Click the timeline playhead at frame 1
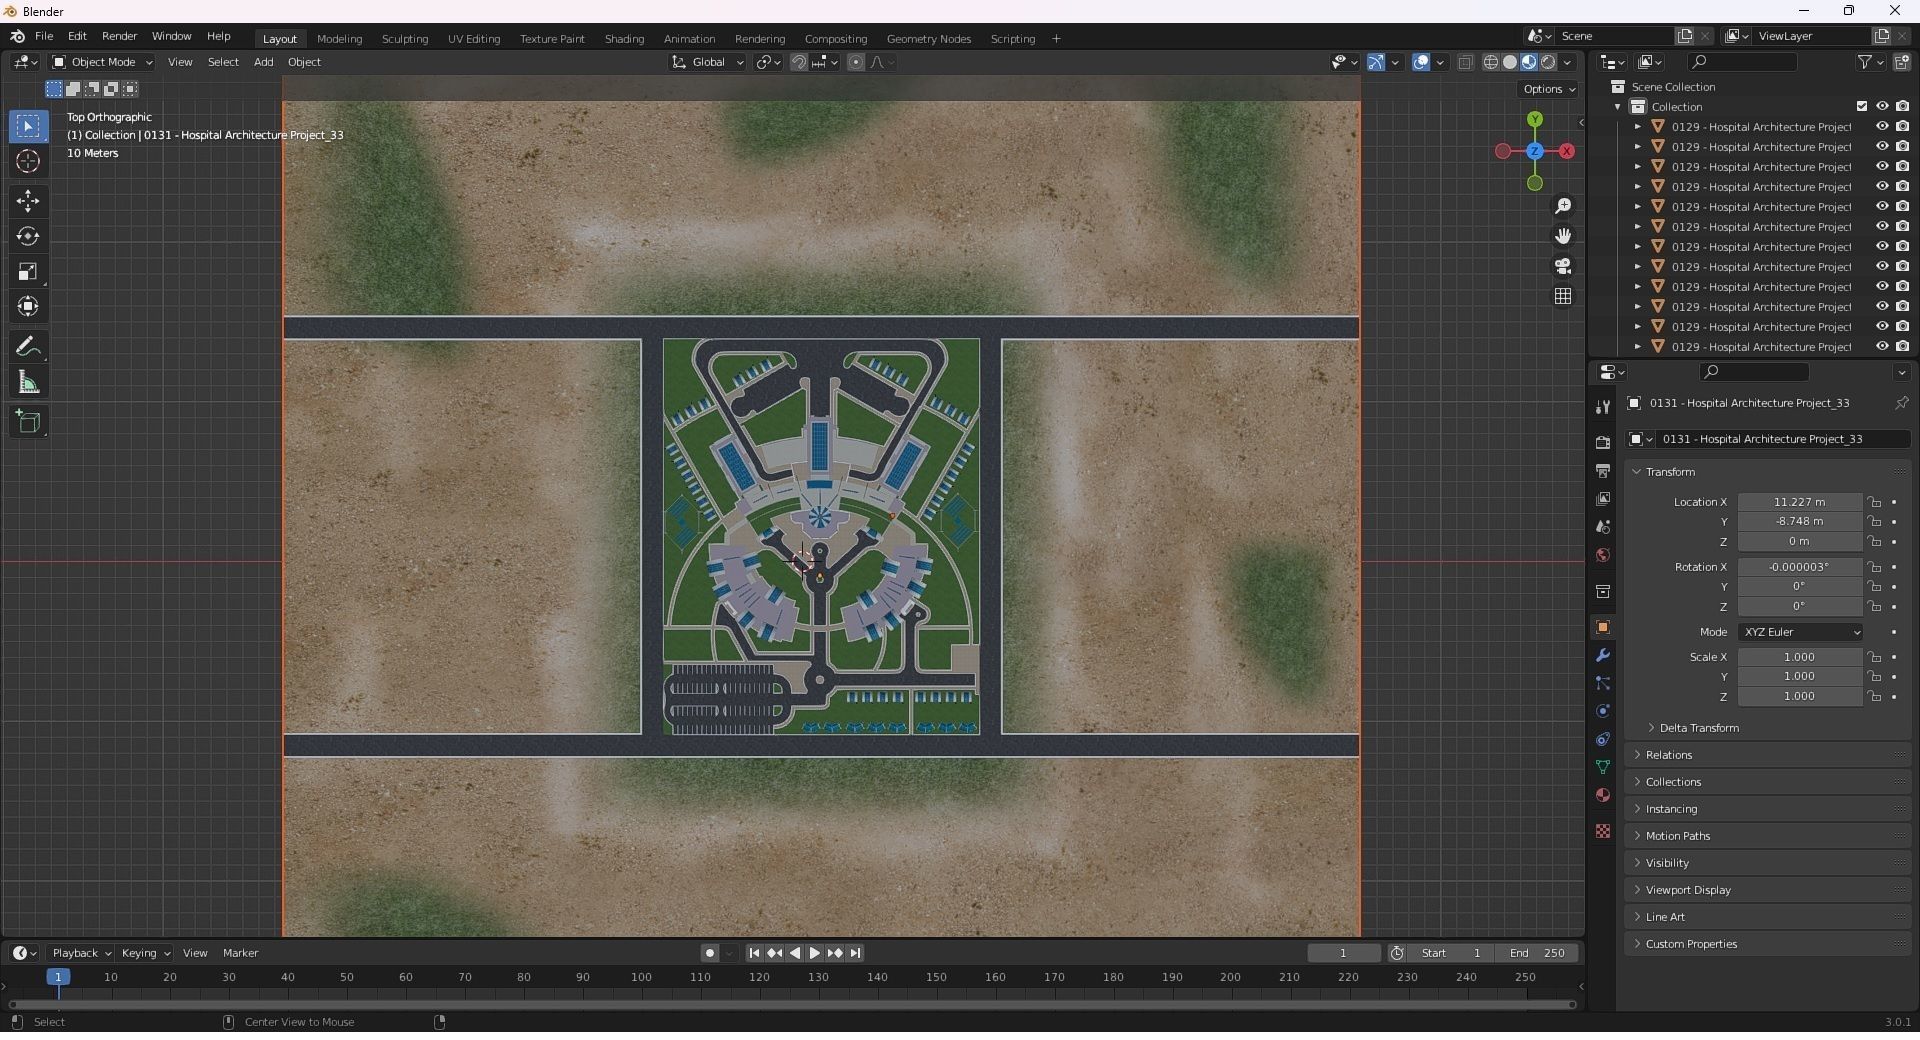Viewport: 1920px width, 1040px height. 58,977
